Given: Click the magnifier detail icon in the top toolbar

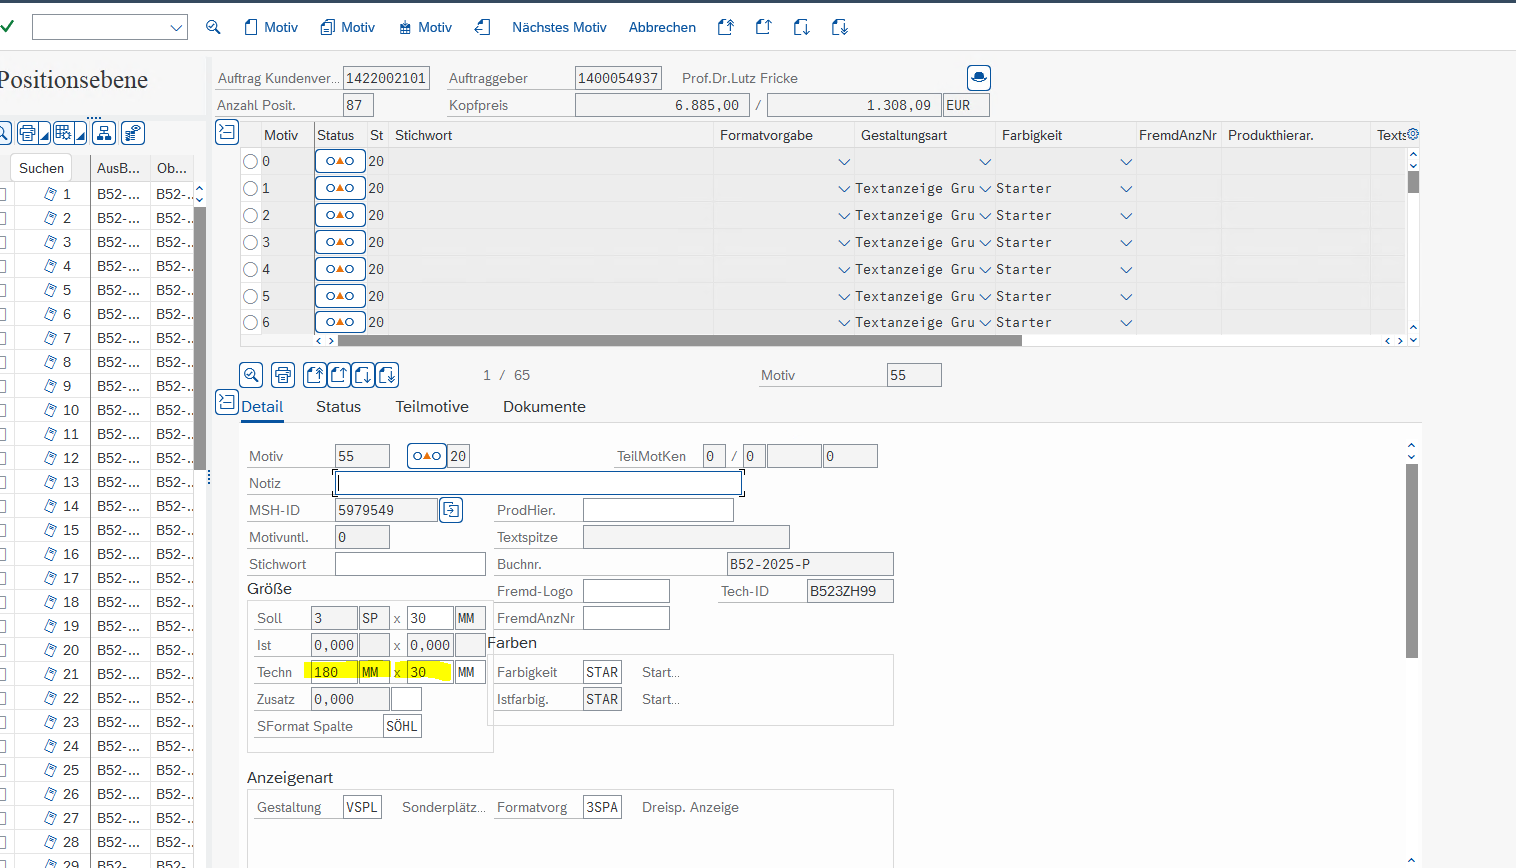Looking at the screenshot, I should pos(213,27).
